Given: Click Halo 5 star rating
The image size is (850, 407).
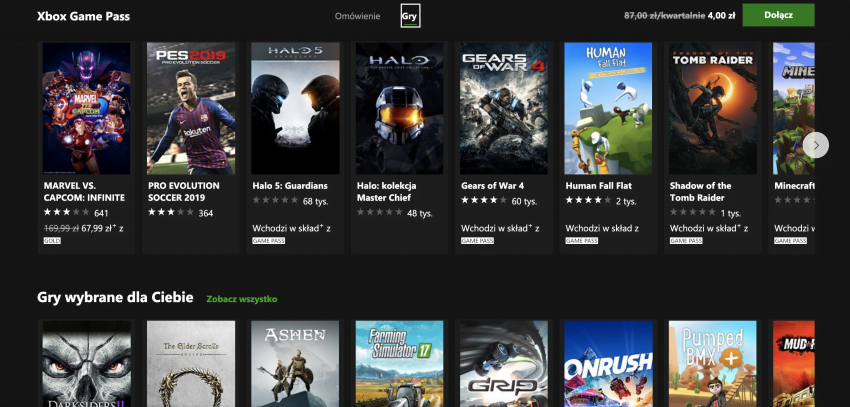Looking at the screenshot, I should [275, 201].
